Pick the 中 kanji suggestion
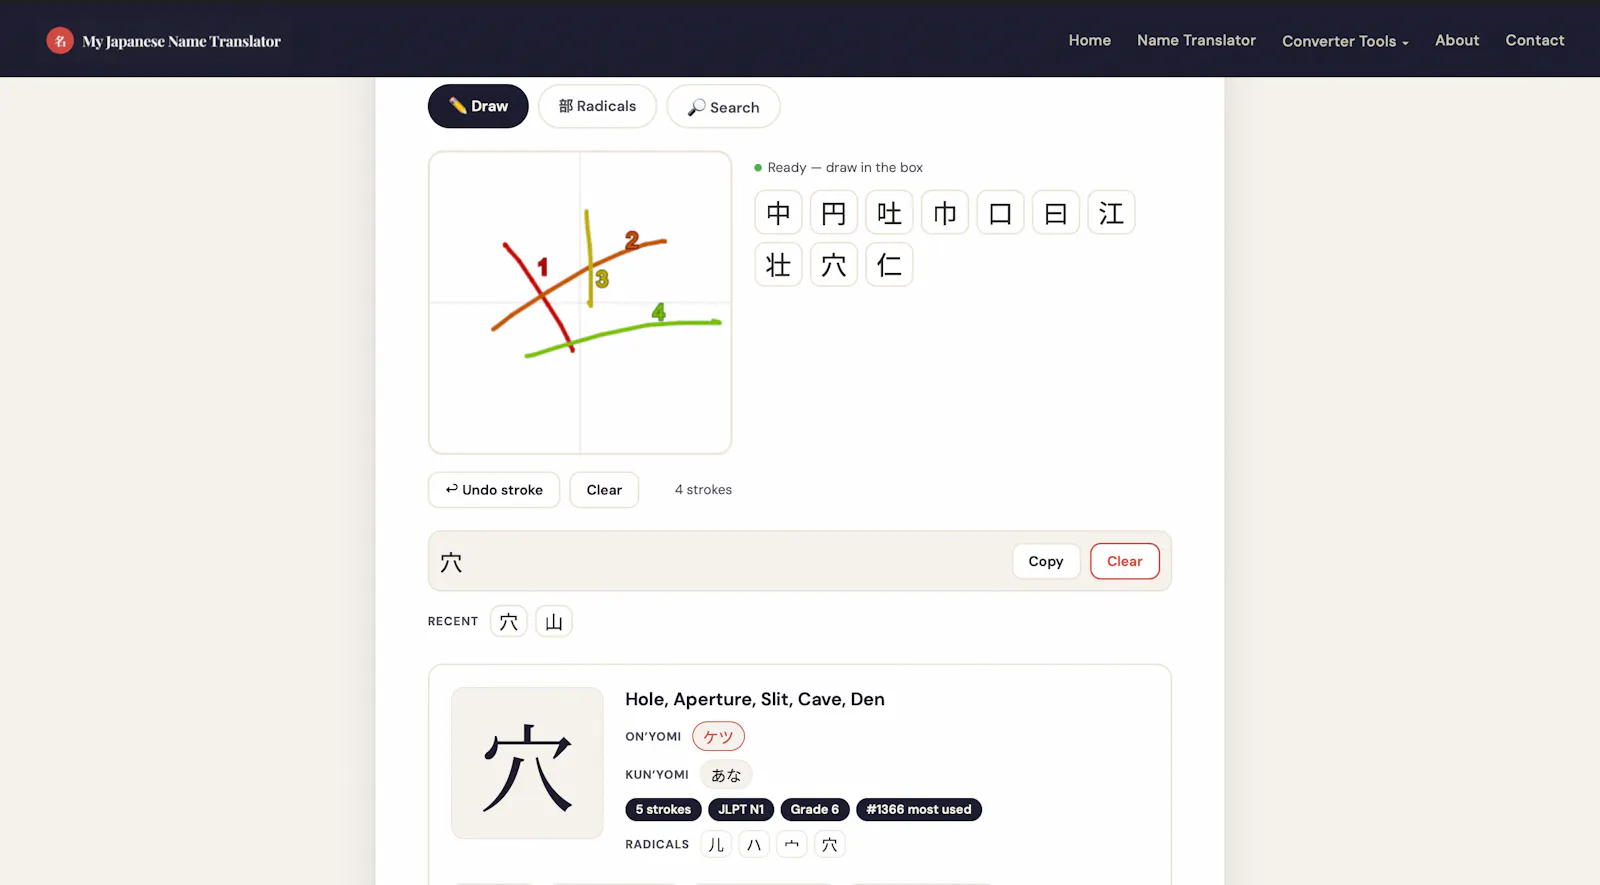Viewport: 1600px width, 885px height. pyautogui.click(x=778, y=213)
